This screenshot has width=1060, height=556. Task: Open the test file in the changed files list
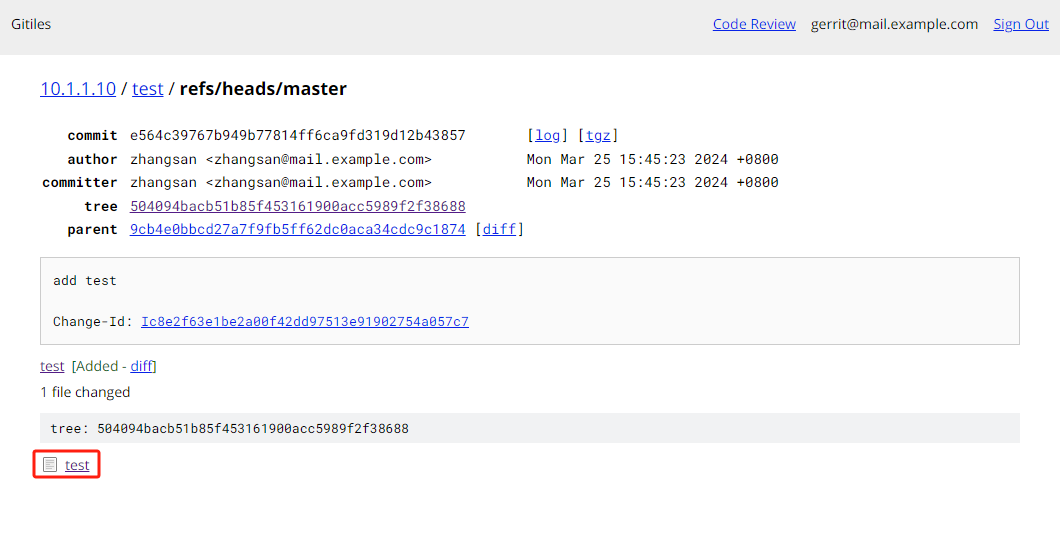tap(52, 366)
